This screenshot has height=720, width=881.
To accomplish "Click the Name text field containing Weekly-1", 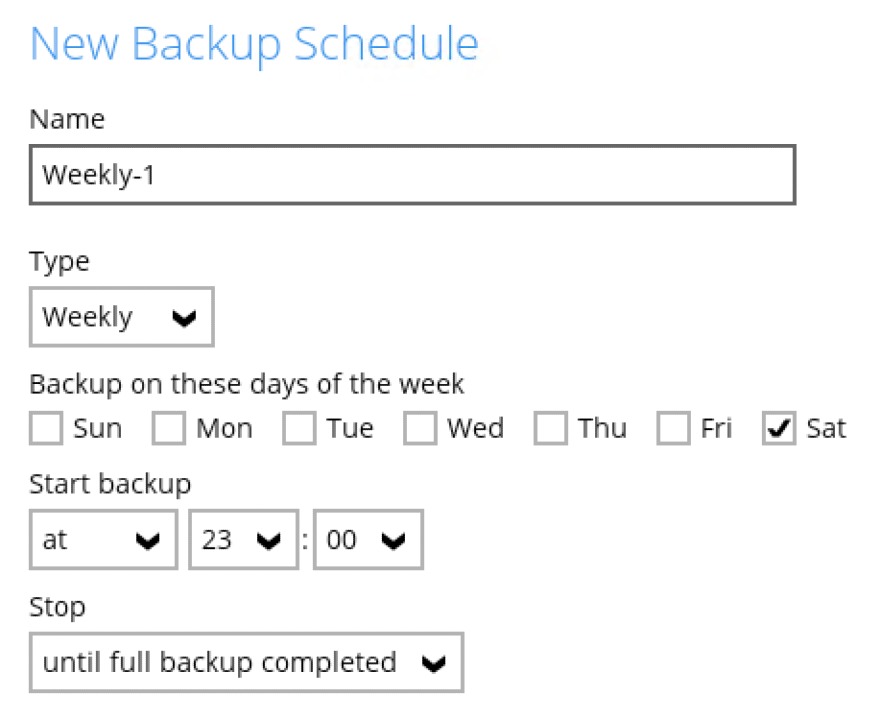I will point(412,175).
